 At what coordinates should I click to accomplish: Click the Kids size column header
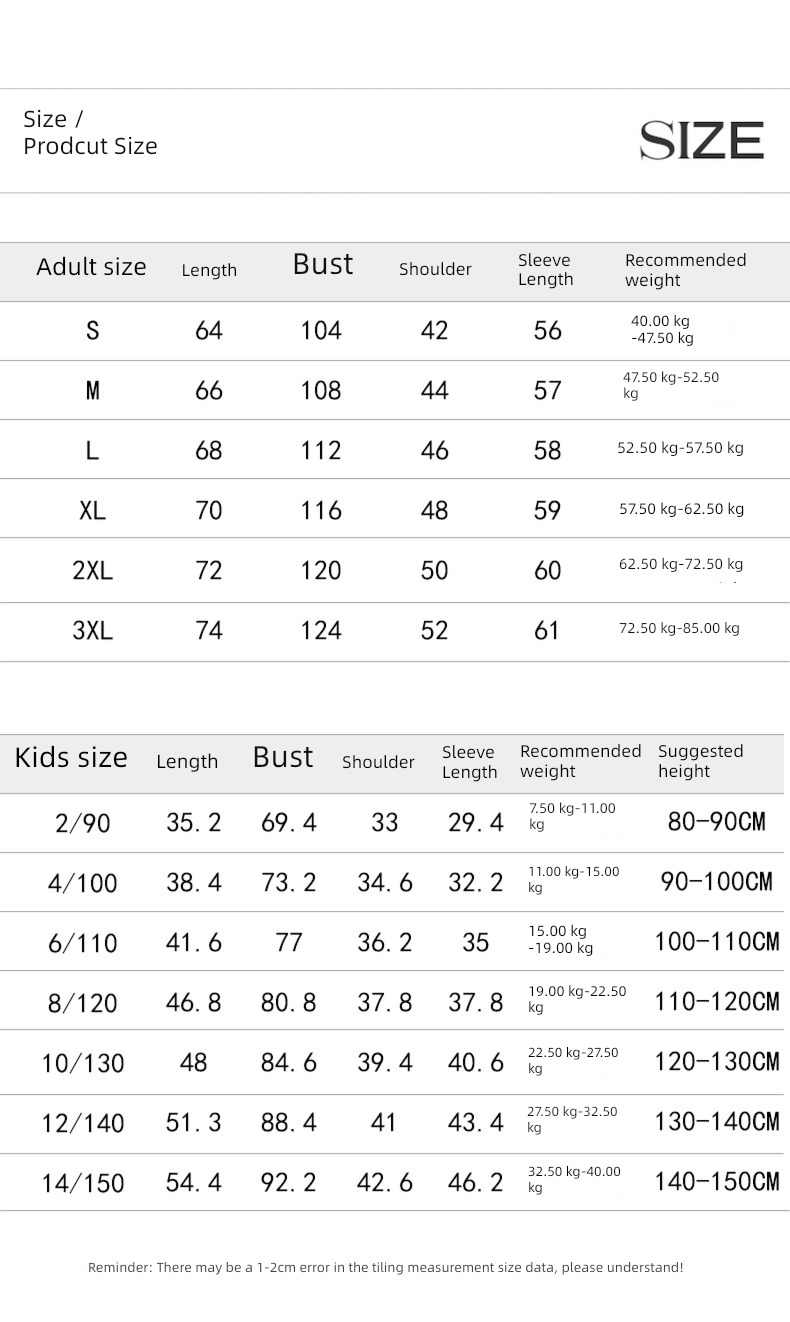71,757
